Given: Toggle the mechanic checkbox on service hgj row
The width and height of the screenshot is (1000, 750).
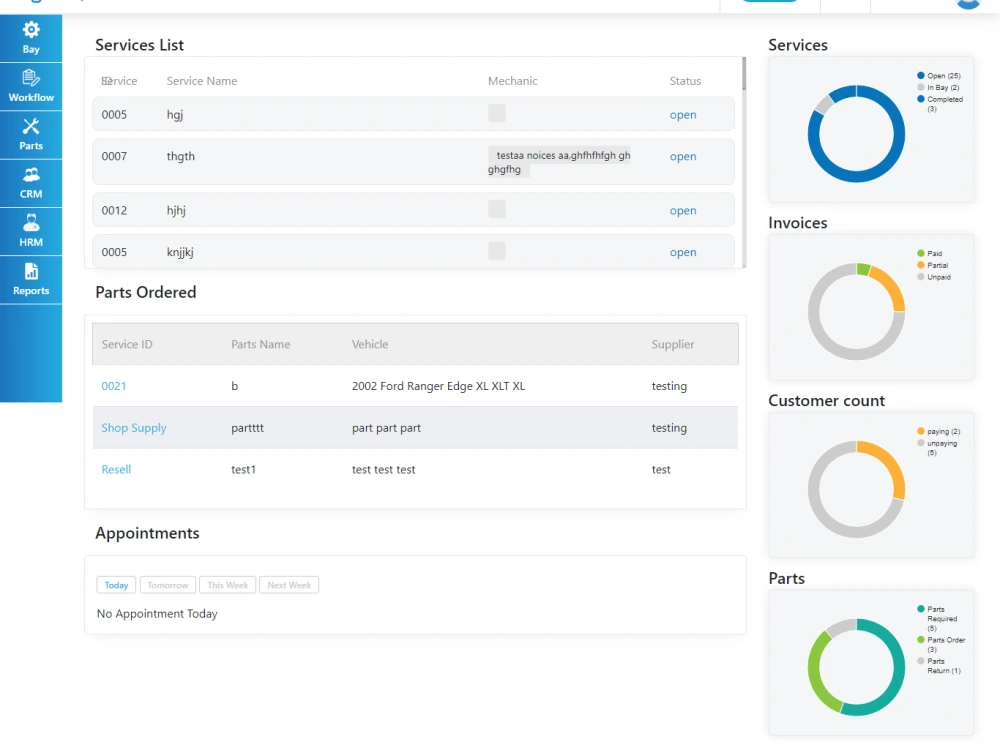Looking at the screenshot, I should [497, 113].
